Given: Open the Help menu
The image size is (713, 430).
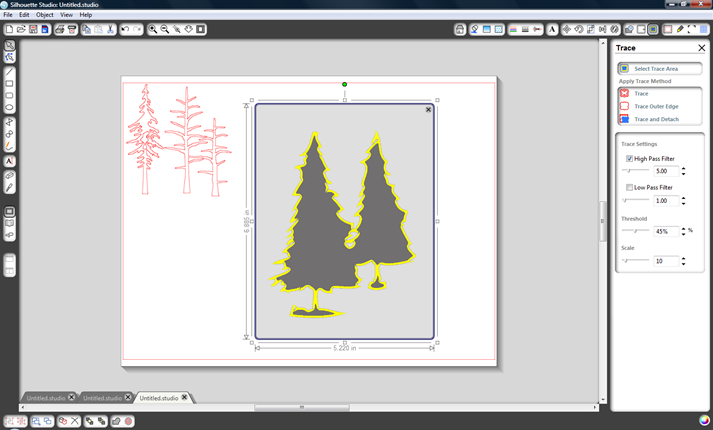Looking at the screenshot, I should (86, 15).
